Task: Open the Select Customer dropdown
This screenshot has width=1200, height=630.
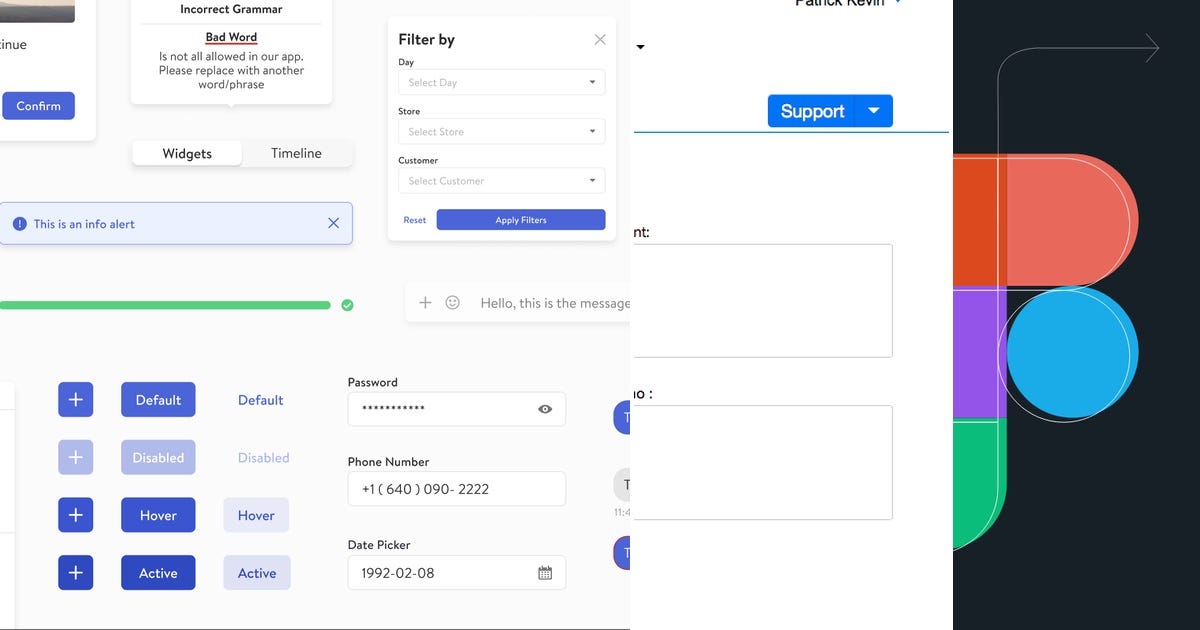Action: 502,181
